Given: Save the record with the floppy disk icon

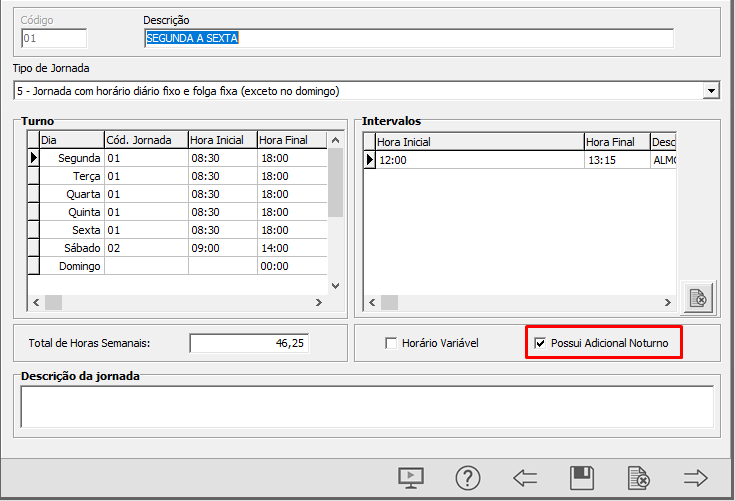Looking at the screenshot, I should coord(582,478).
